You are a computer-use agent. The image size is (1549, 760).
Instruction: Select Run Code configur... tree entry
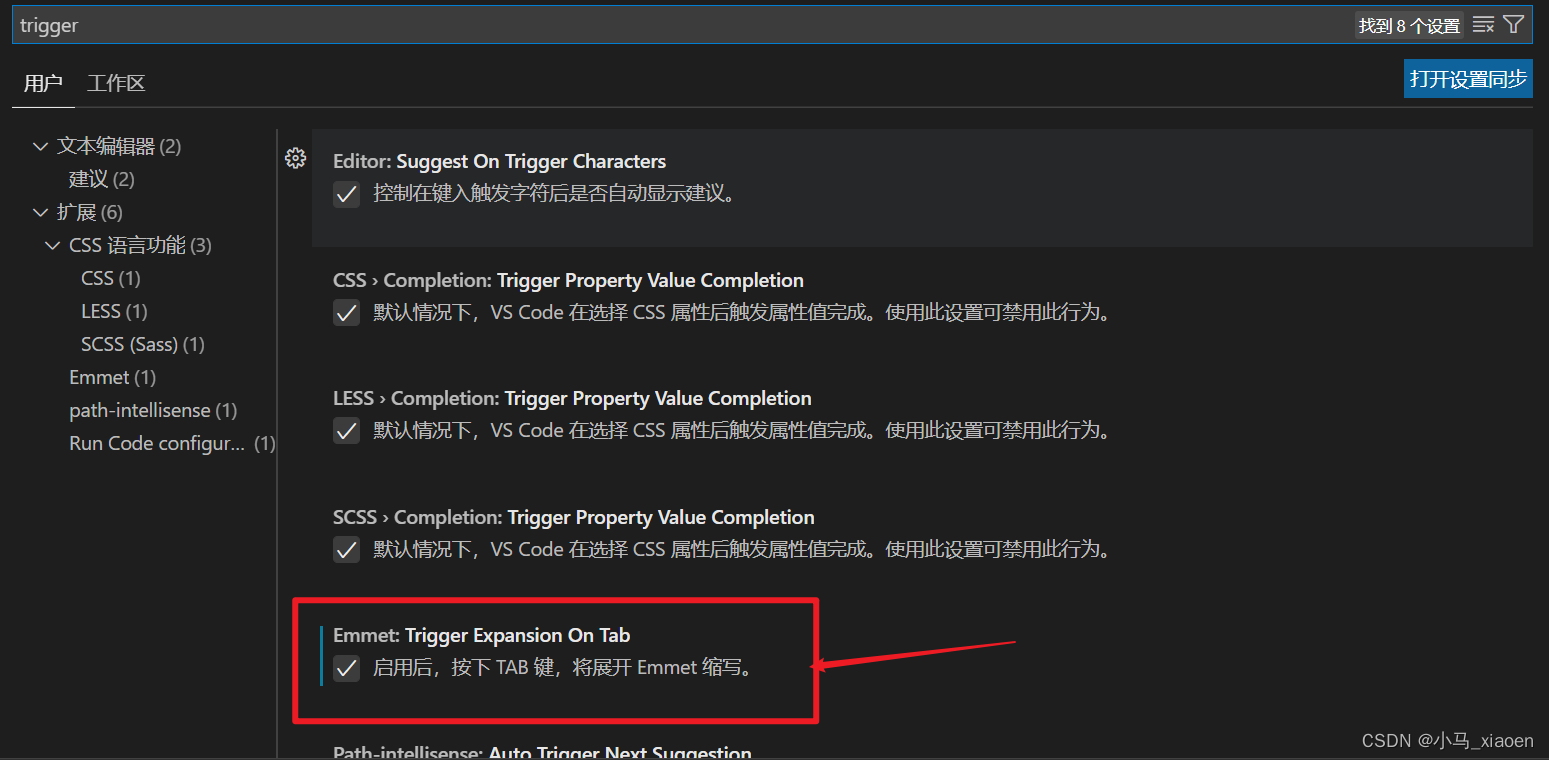tap(172, 444)
